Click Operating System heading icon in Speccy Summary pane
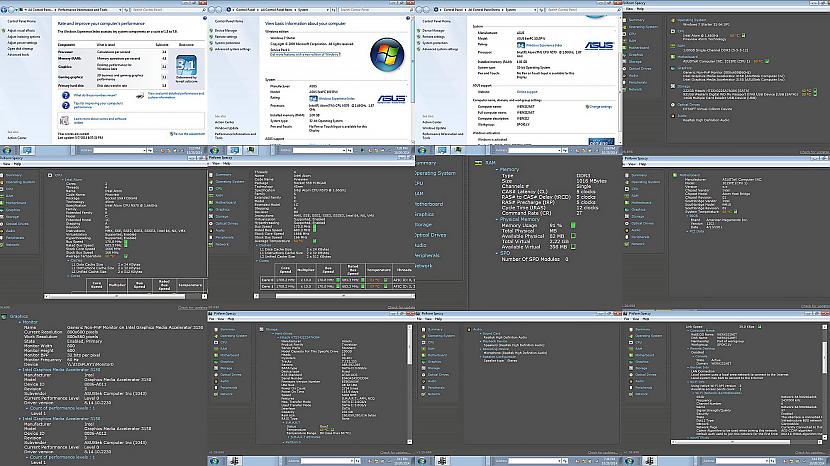 point(673,20)
